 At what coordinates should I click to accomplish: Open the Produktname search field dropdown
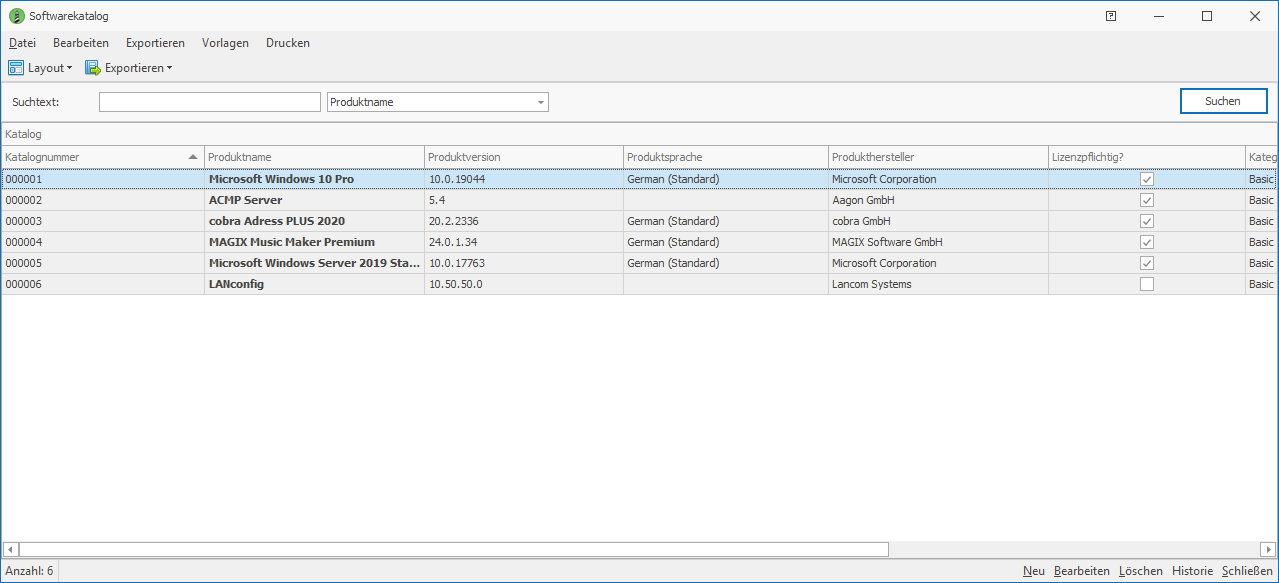540,102
